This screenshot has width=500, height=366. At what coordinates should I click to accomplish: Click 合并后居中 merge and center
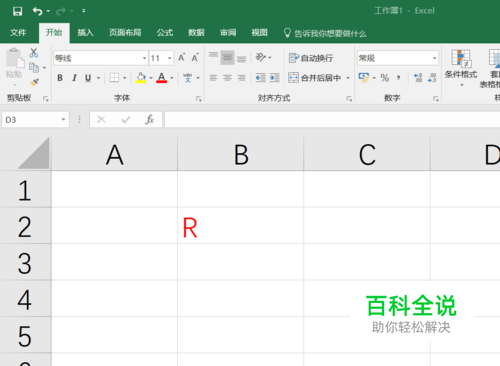(315, 78)
